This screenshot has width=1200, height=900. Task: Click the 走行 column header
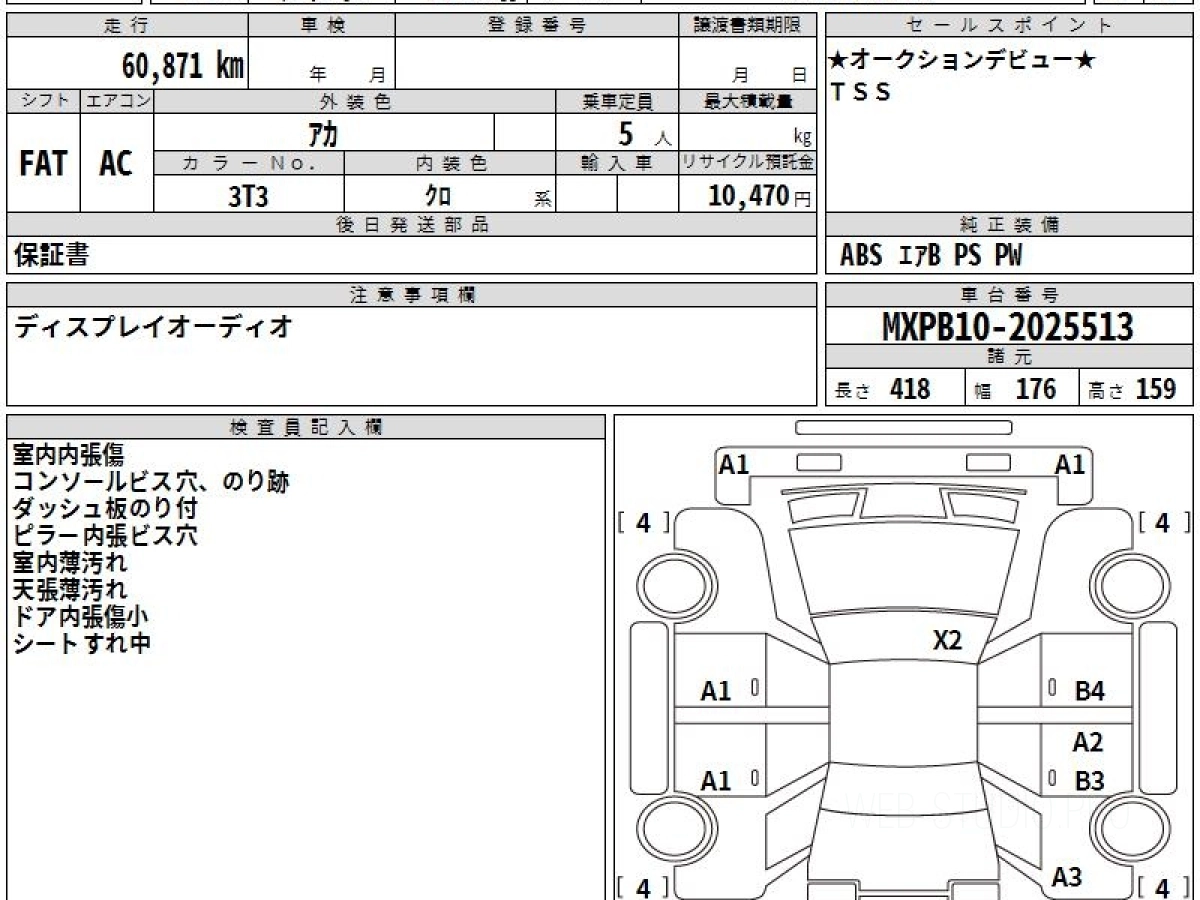(x=127, y=26)
